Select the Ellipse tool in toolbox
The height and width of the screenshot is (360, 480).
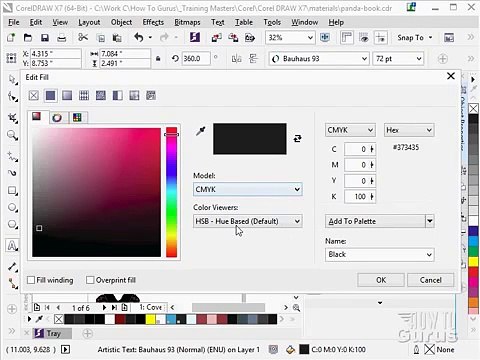tap(12, 207)
